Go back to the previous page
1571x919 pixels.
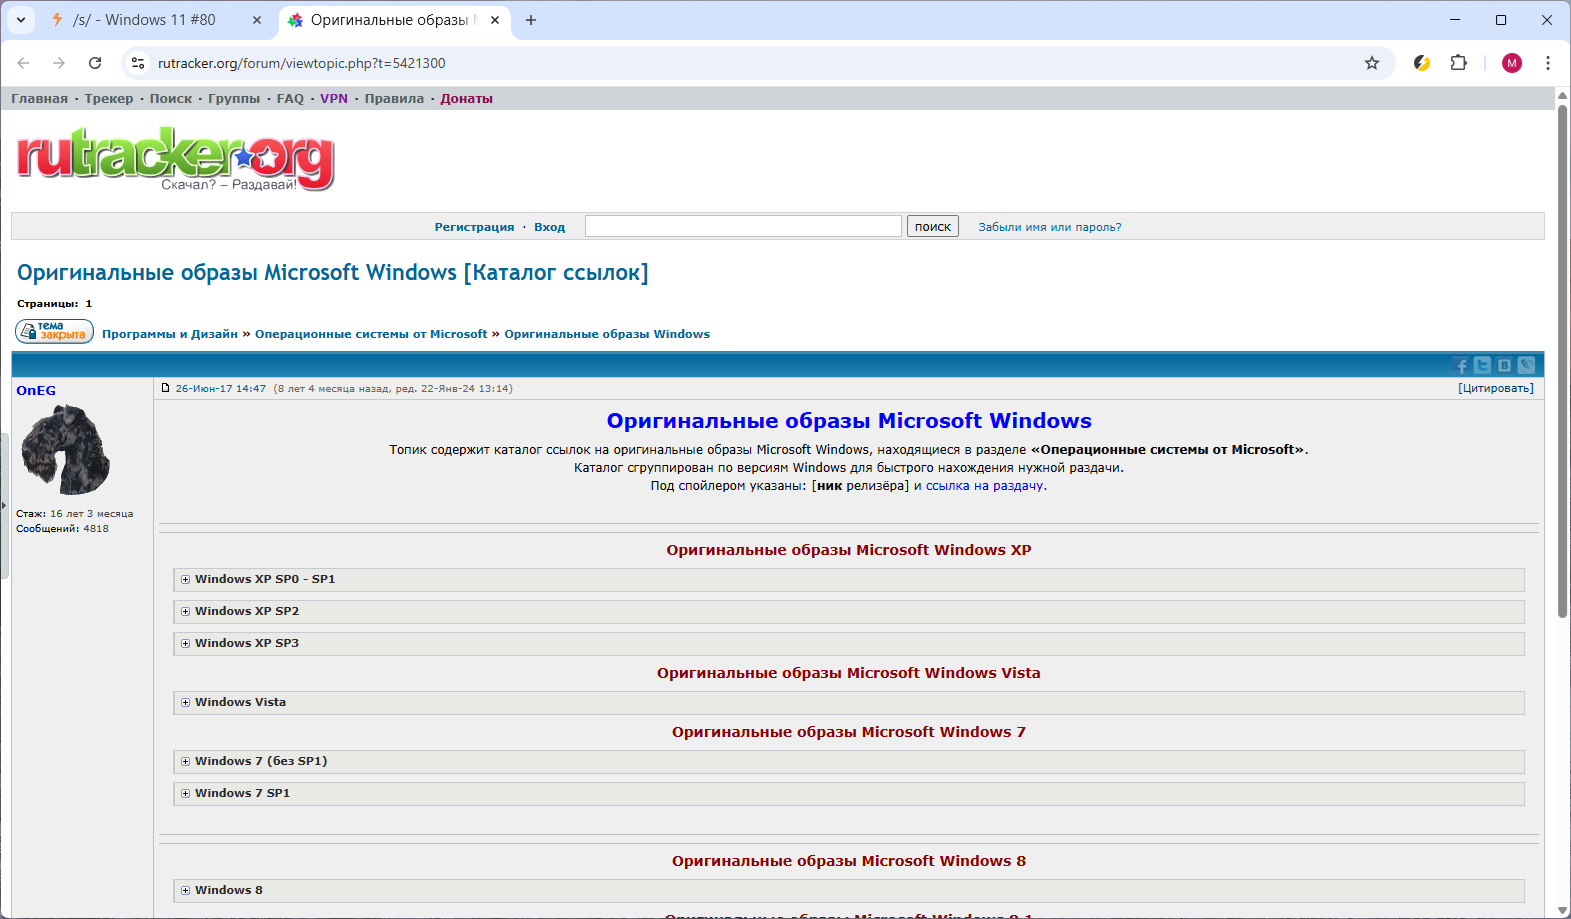(x=23, y=63)
